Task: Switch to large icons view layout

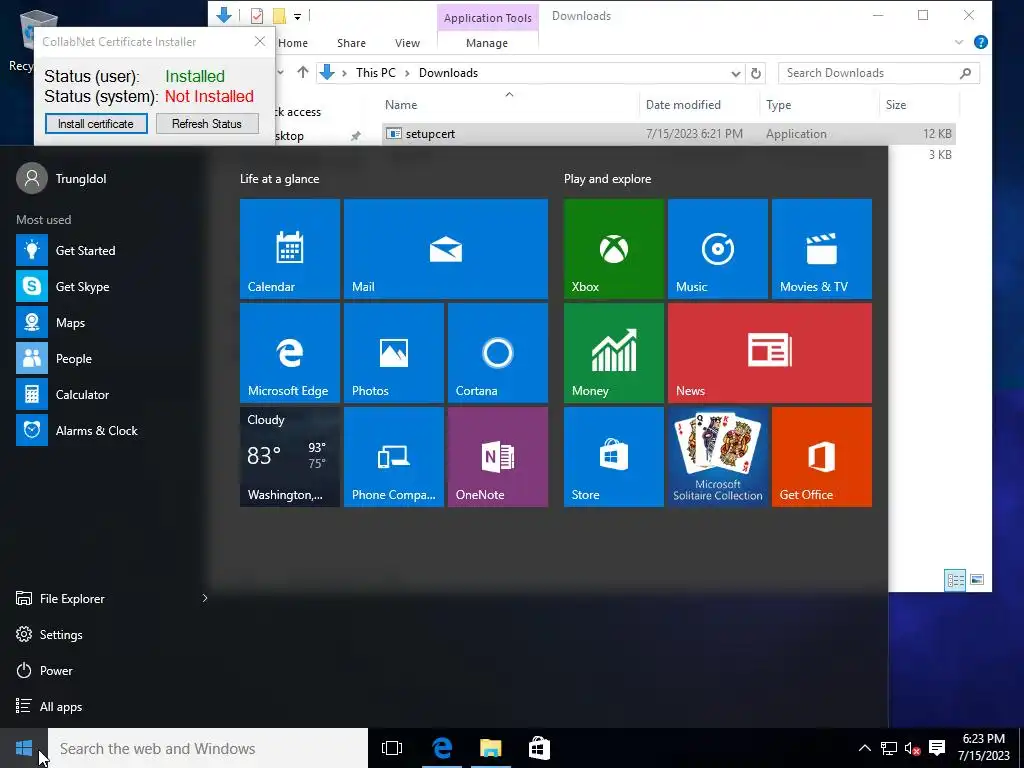Action: (977, 580)
